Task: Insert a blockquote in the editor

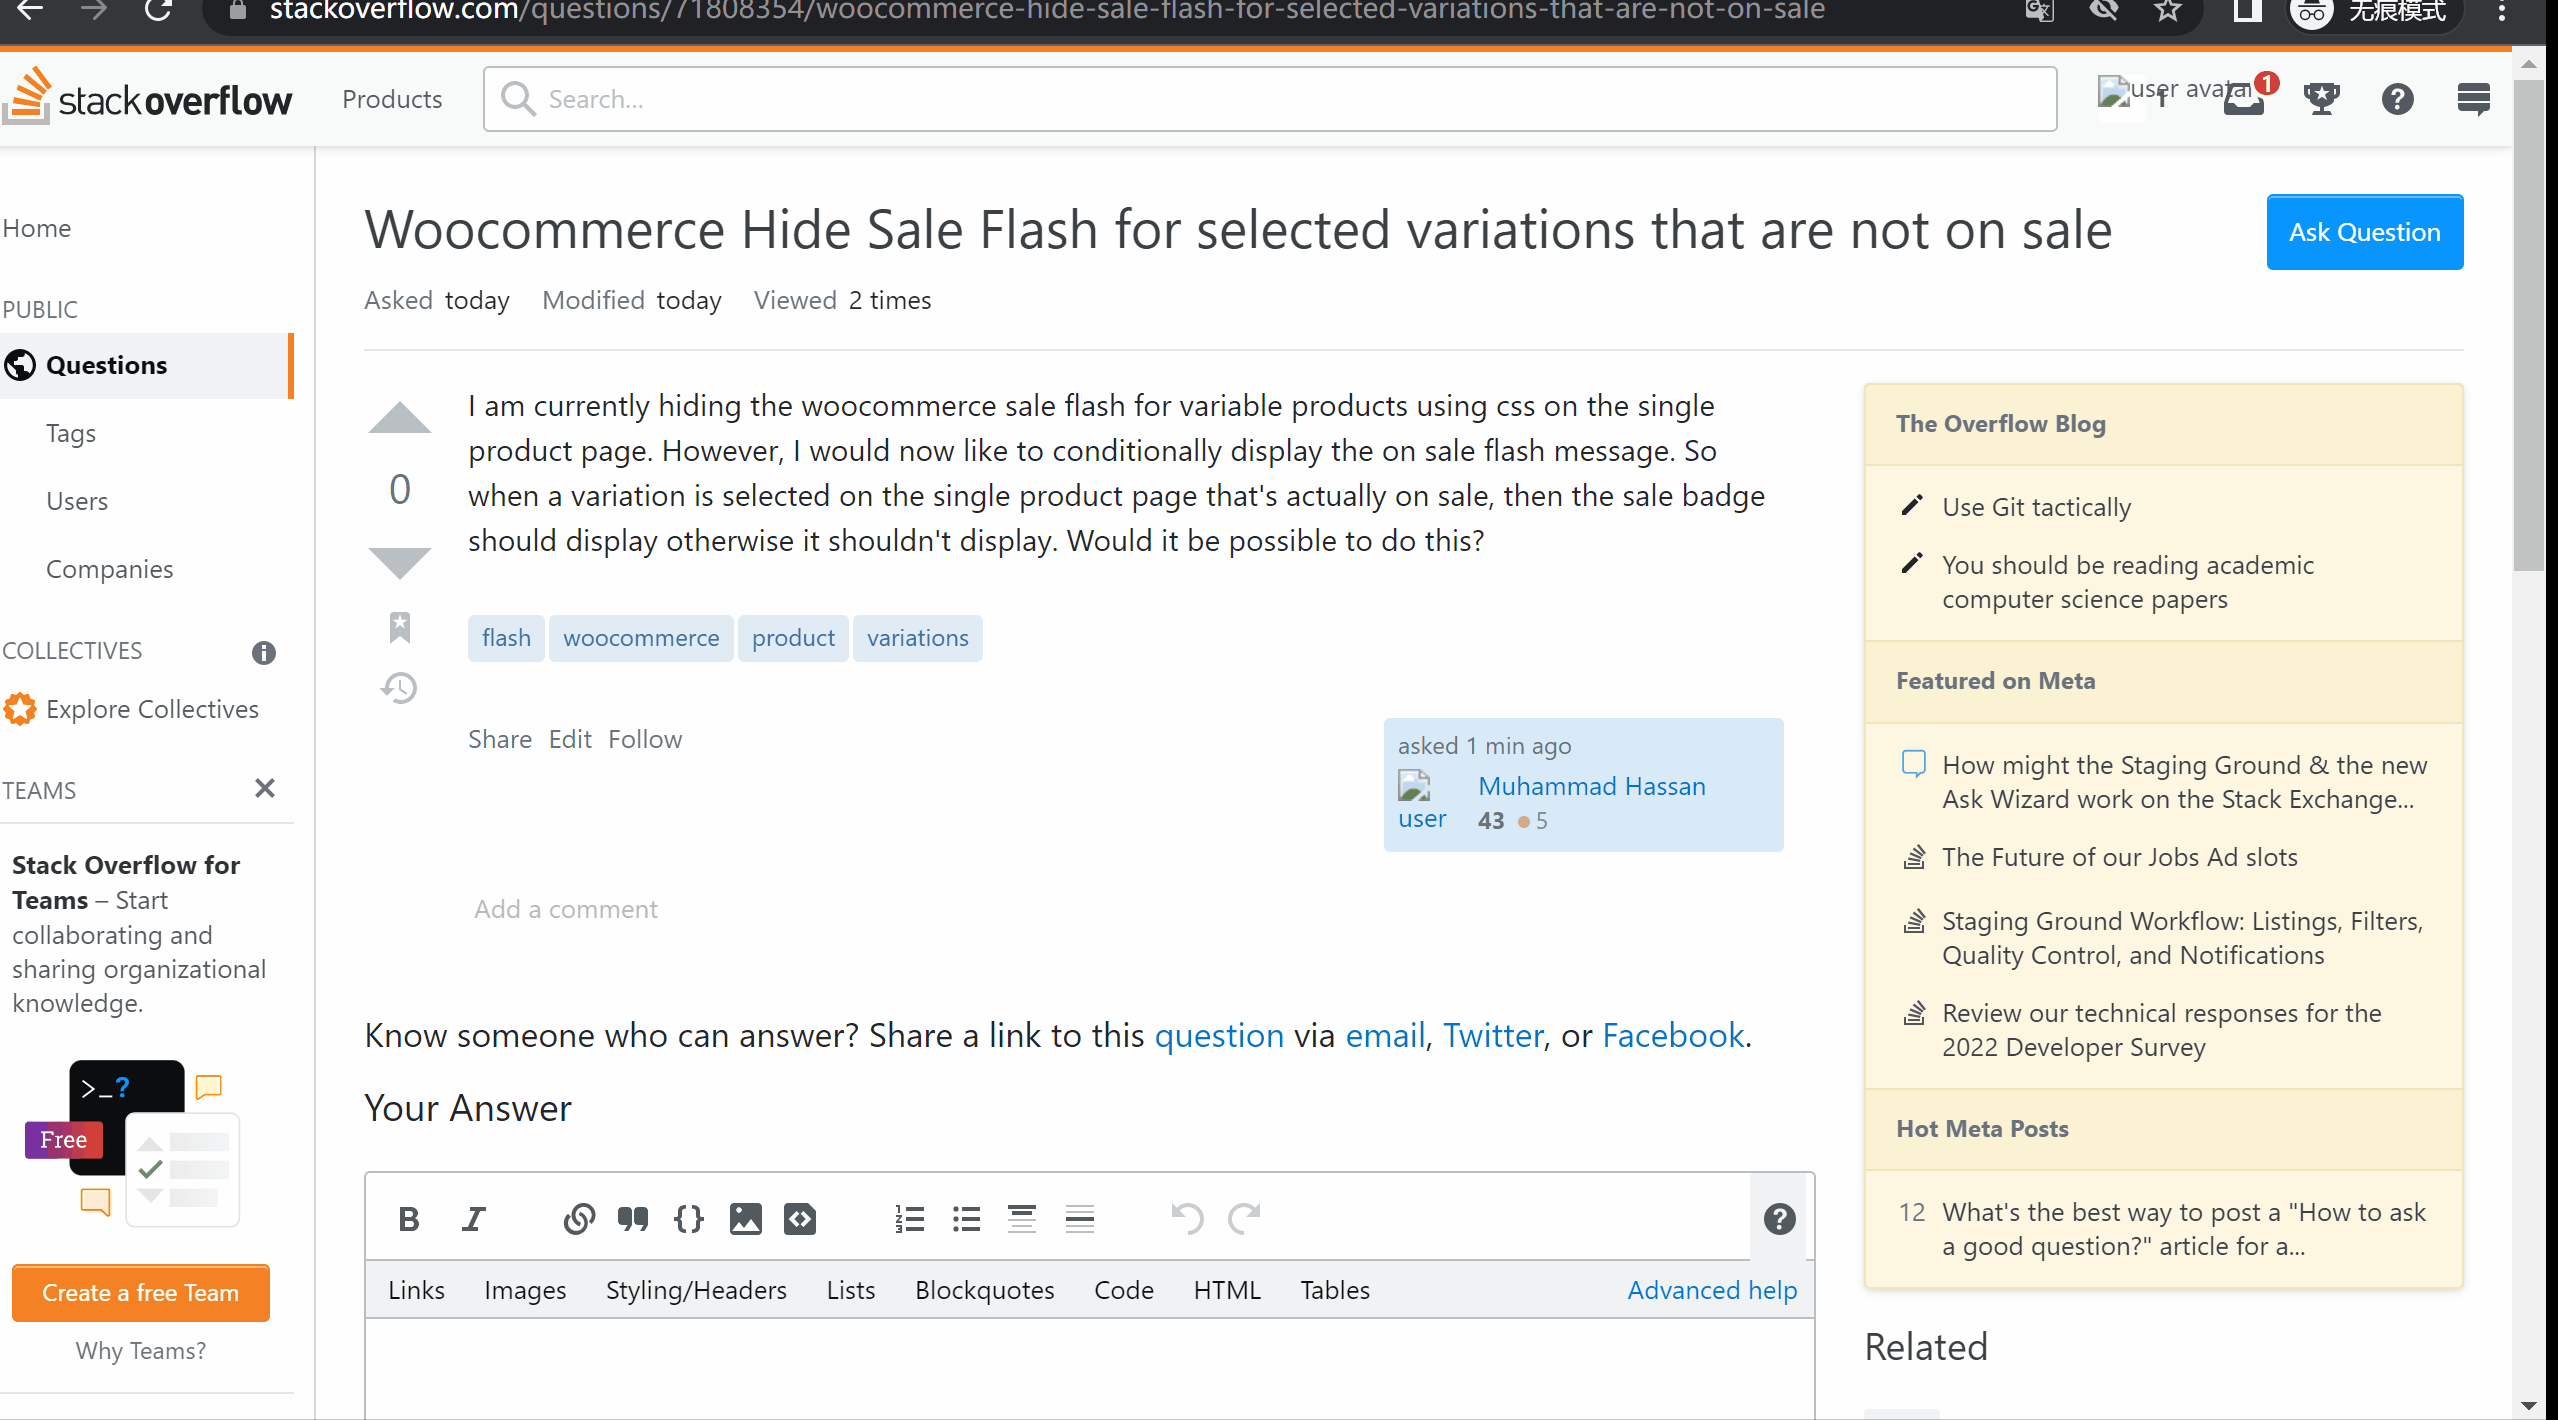Action: point(632,1219)
